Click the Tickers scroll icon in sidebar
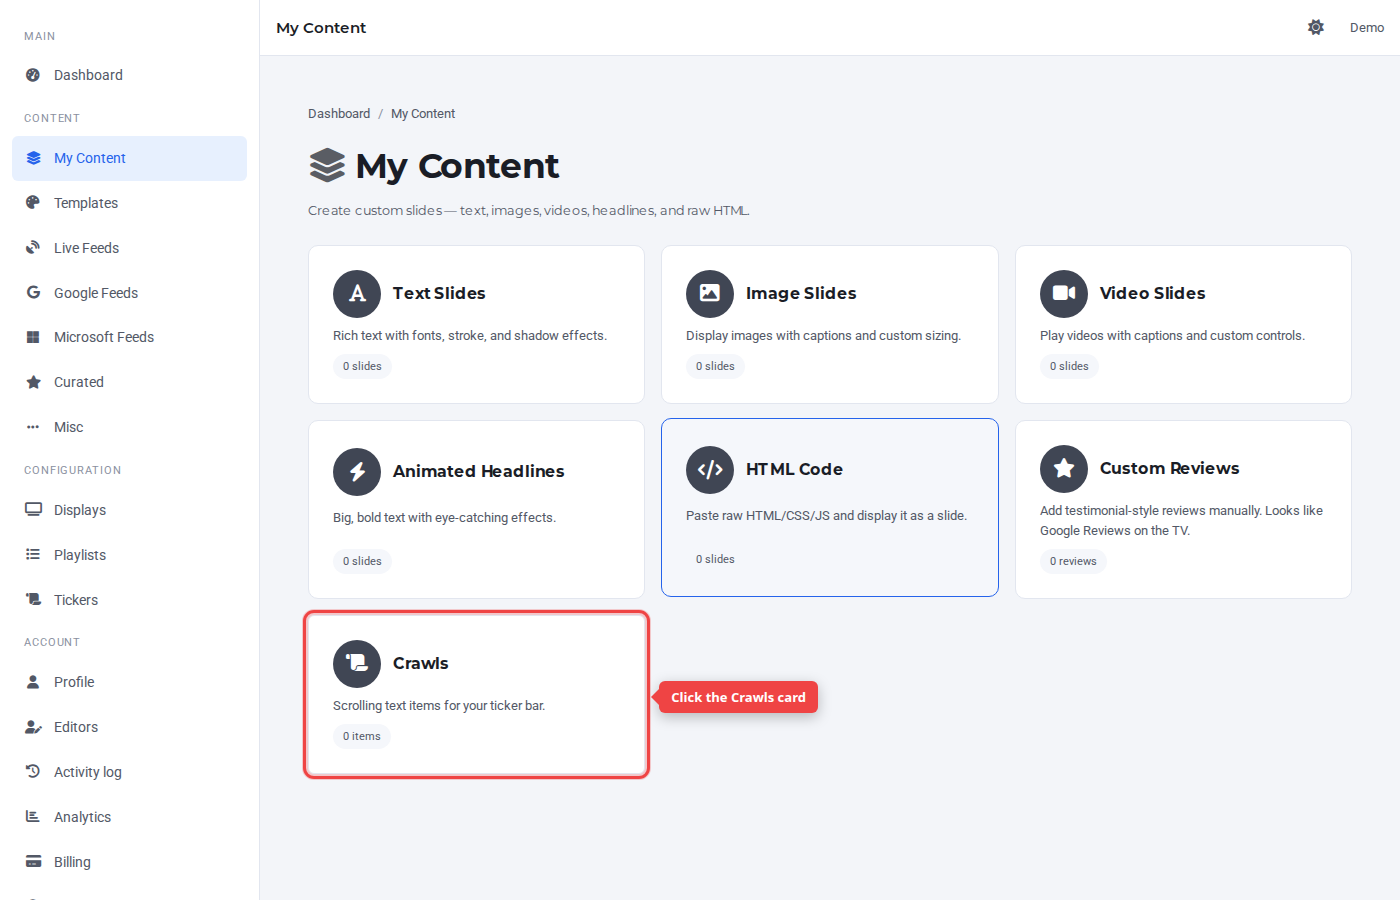This screenshot has width=1400, height=900. (x=33, y=599)
